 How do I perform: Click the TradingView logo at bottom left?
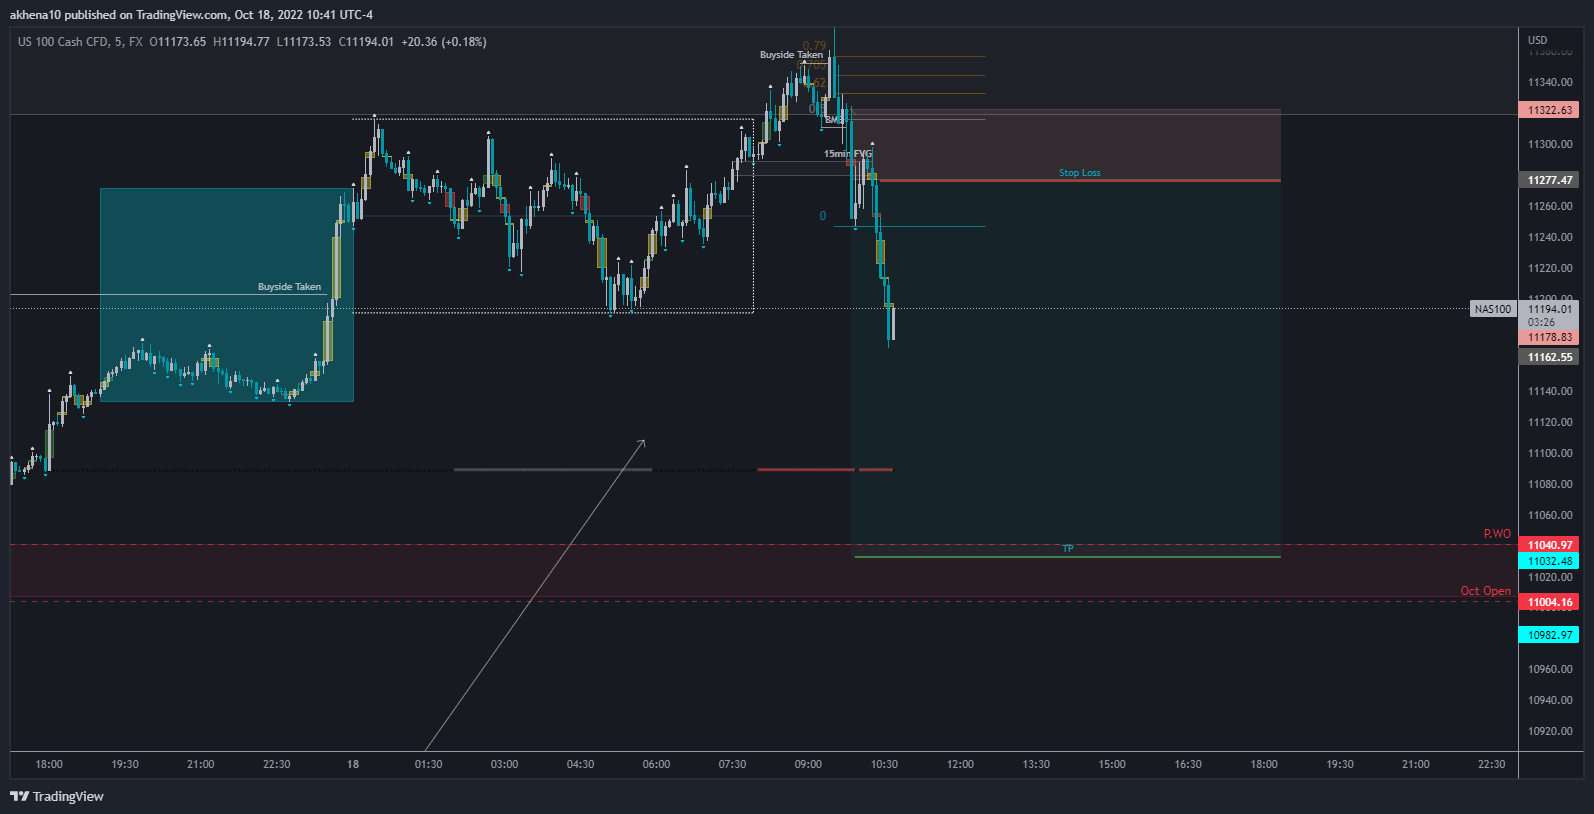pyautogui.click(x=57, y=796)
